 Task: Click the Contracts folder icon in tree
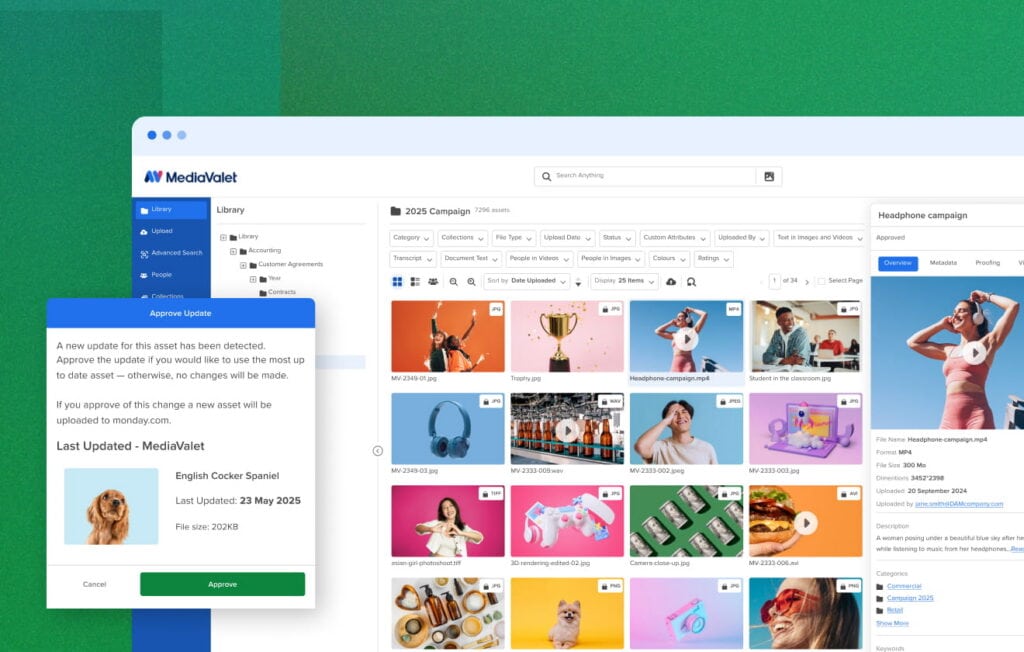[263, 293]
